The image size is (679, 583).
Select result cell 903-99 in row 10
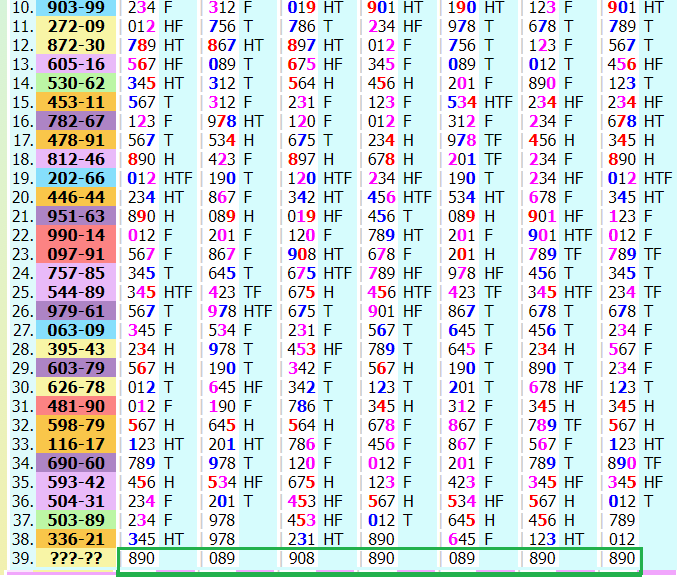[76, 8]
